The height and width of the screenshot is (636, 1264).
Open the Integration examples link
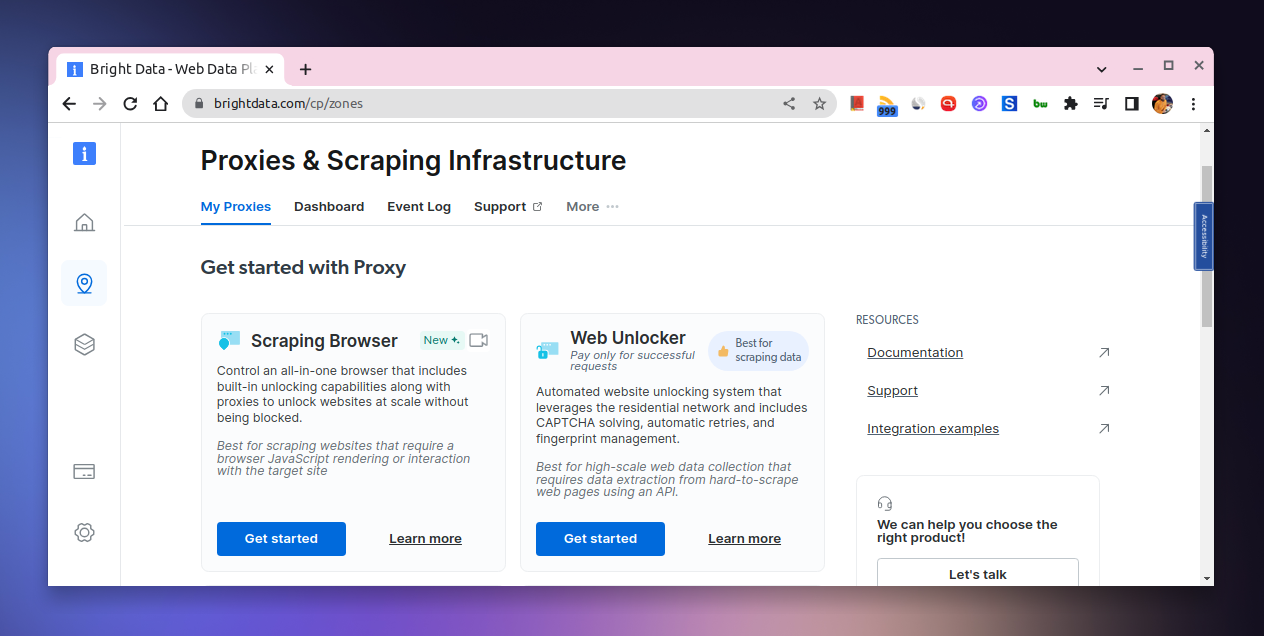coord(933,428)
